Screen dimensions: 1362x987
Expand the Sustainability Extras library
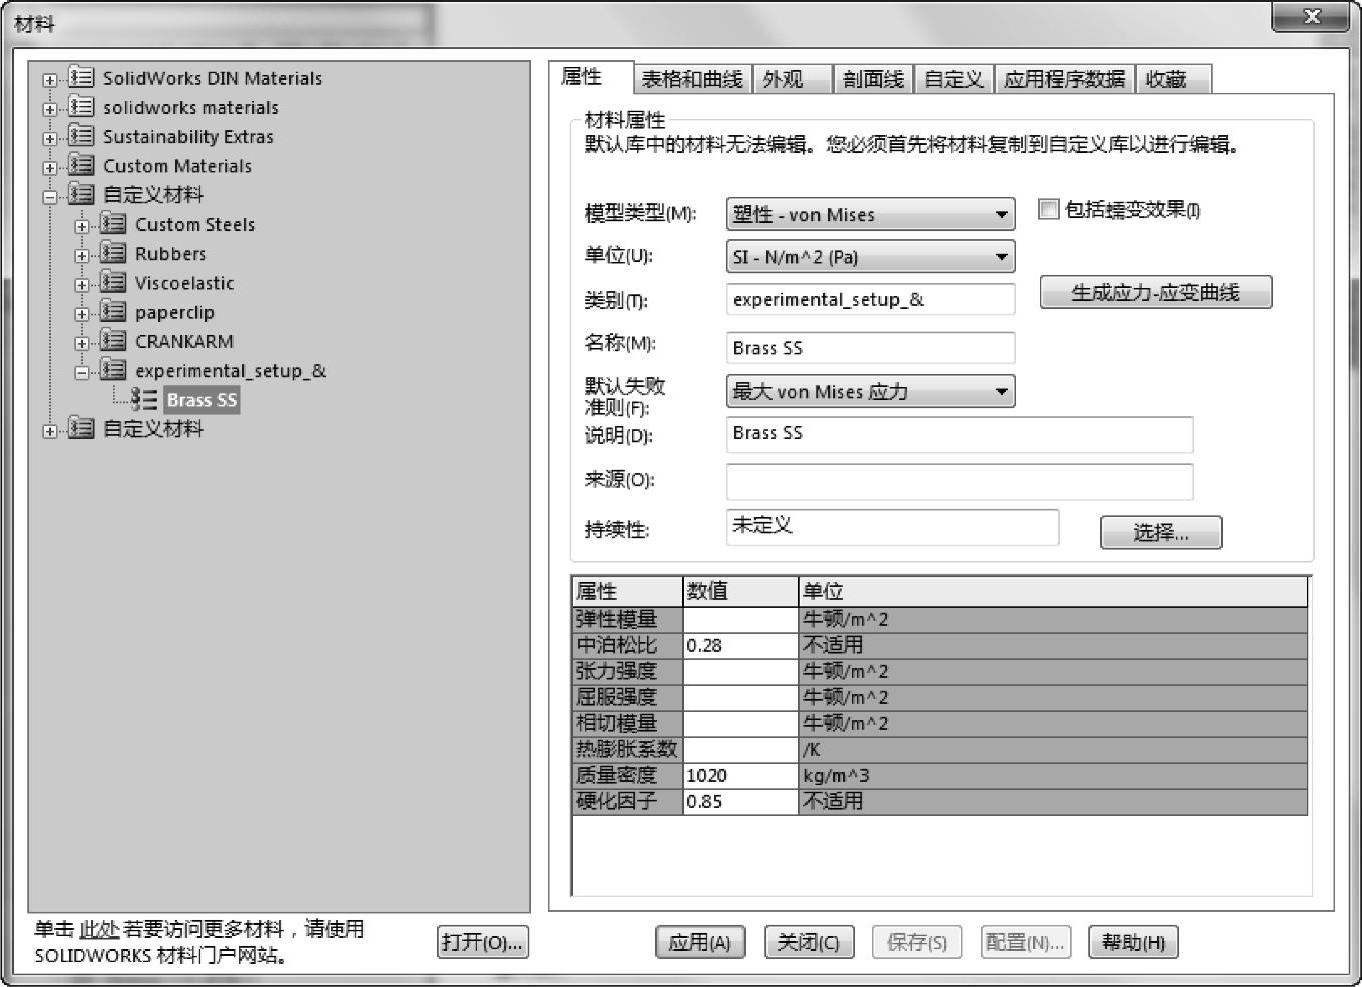click(50, 138)
